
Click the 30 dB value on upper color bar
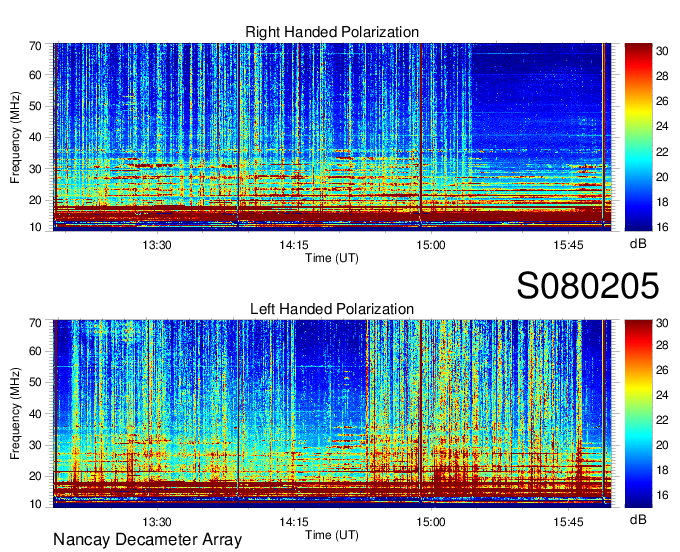click(x=662, y=51)
